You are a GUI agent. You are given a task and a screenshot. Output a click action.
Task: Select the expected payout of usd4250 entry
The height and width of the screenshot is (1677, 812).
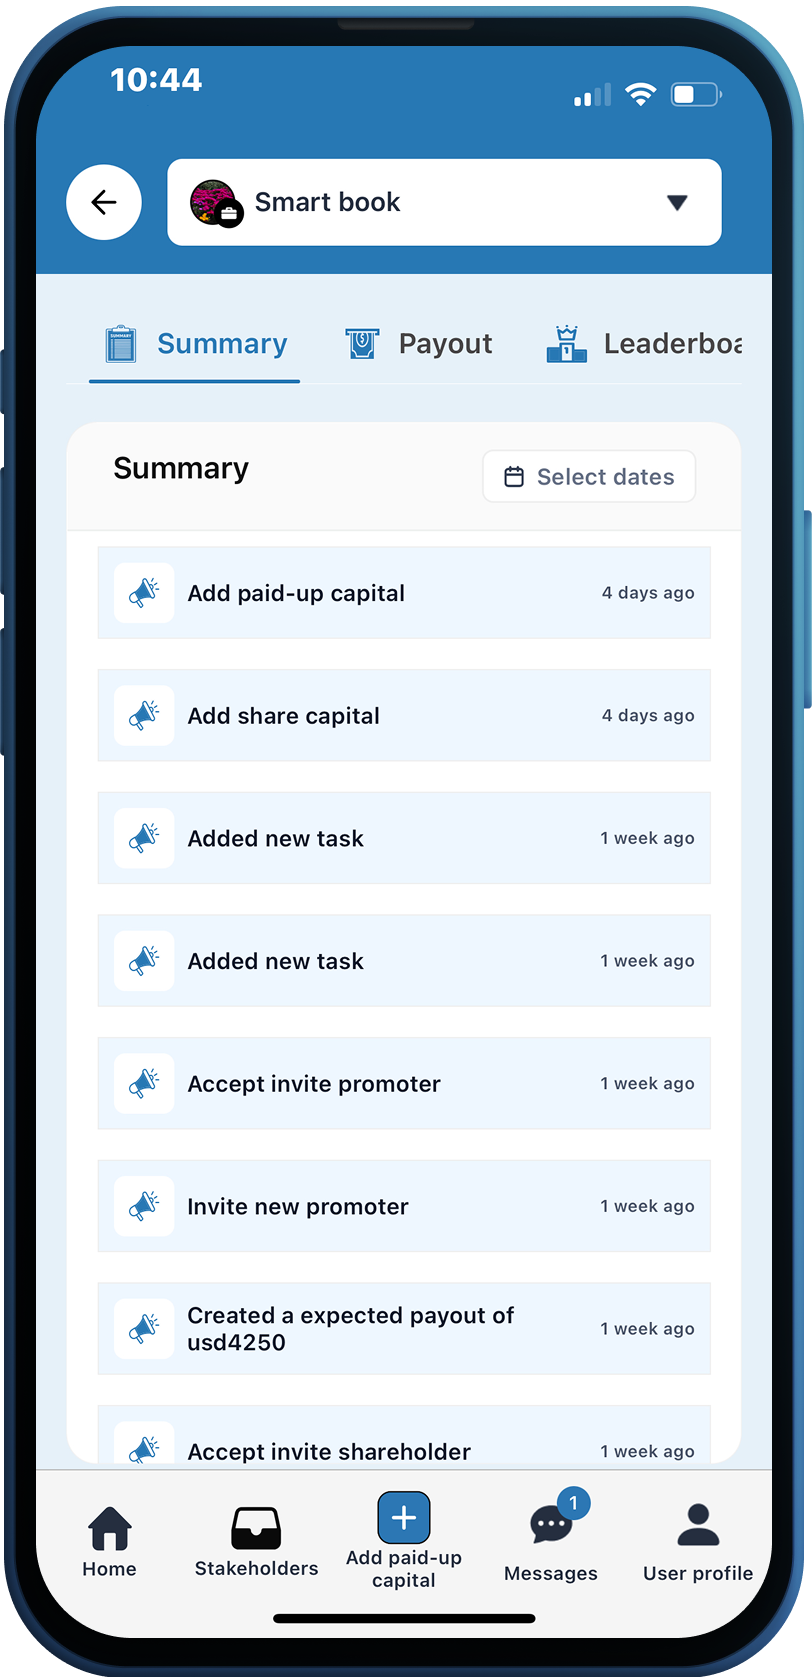point(403,1329)
